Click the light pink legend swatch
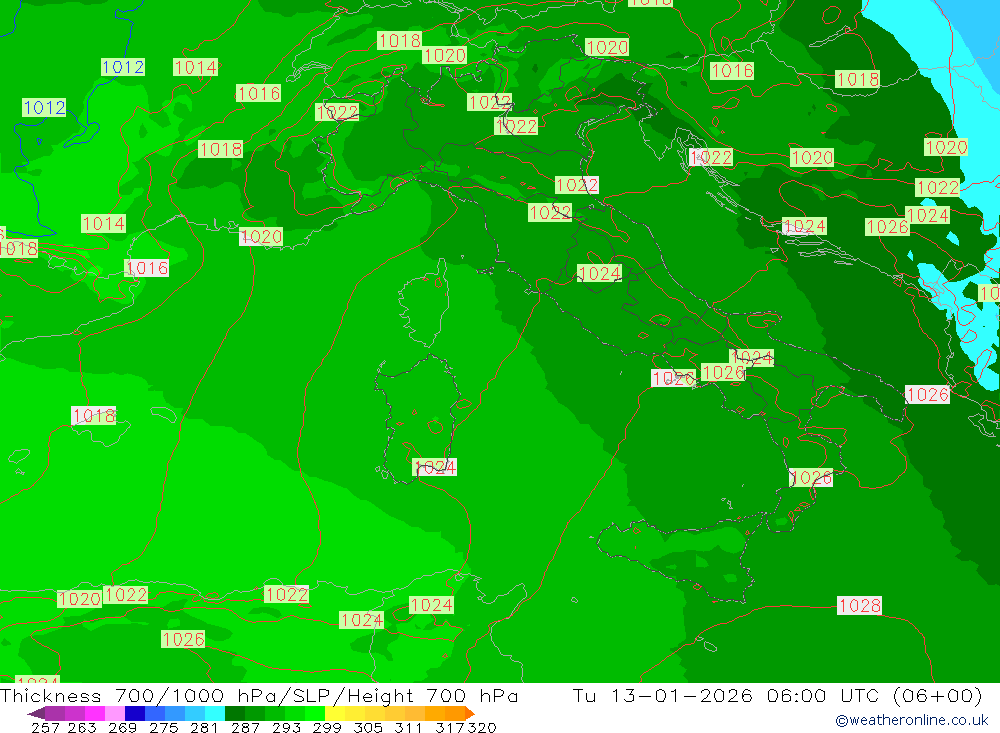The width and height of the screenshot is (1000, 733). point(115,713)
